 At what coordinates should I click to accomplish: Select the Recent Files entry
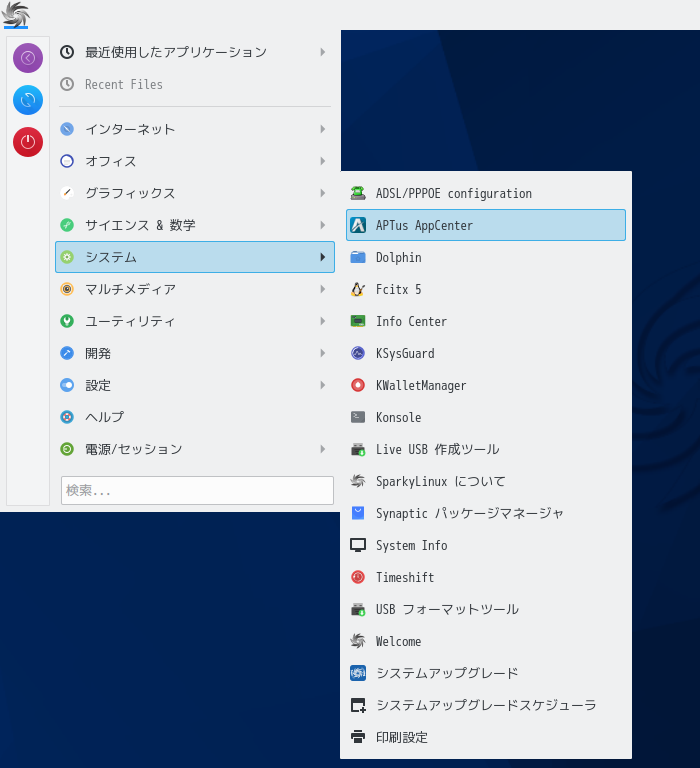[x=195, y=84]
